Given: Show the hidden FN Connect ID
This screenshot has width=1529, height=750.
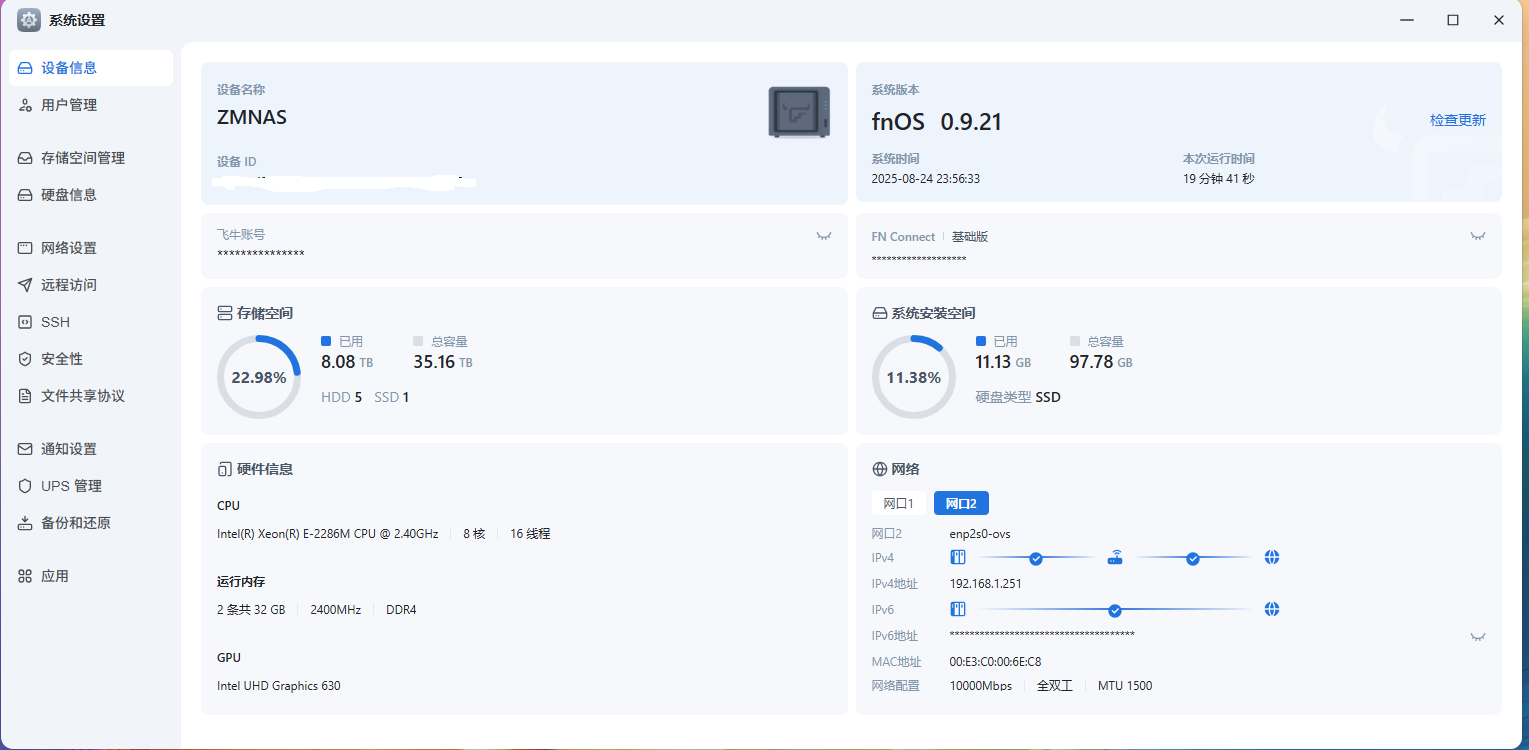Looking at the screenshot, I should pyautogui.click(x=1477, y=237).
